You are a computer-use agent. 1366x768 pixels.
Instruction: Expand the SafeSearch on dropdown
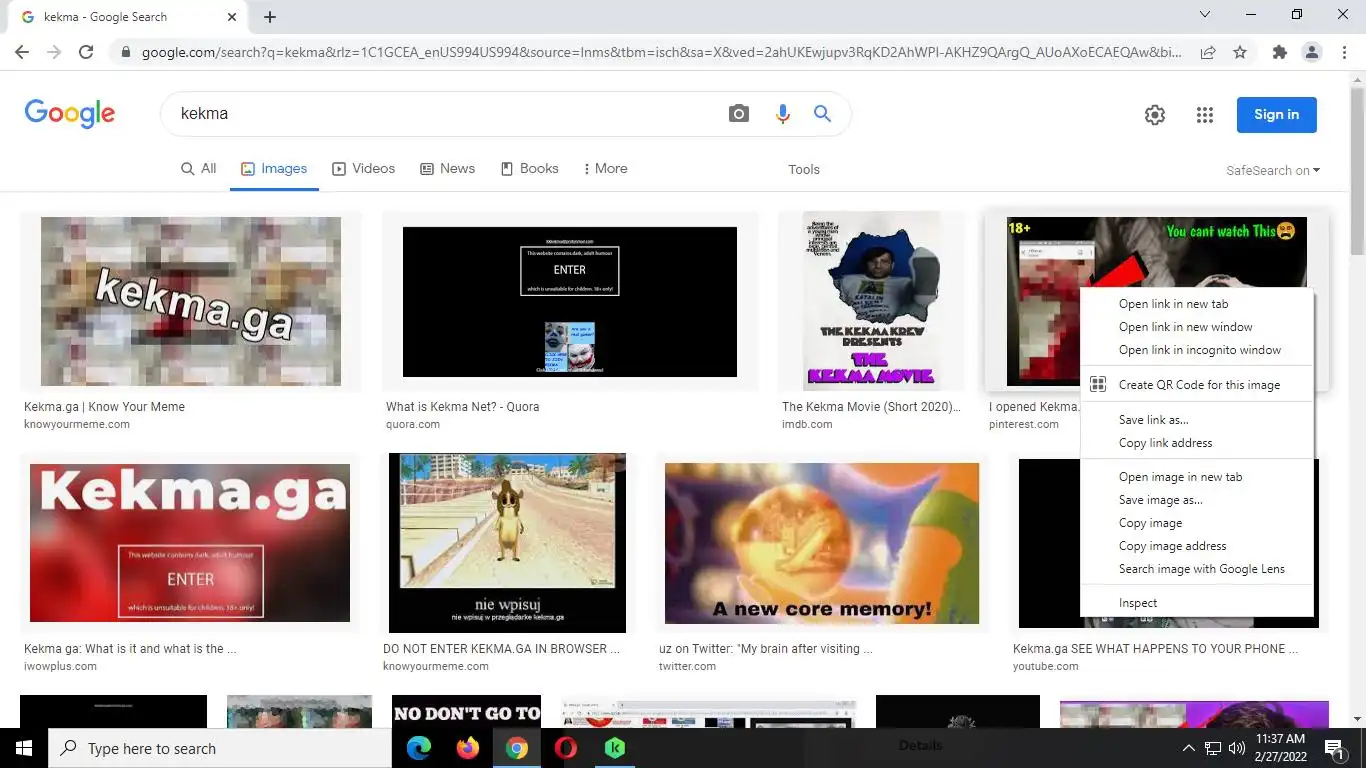[x=1273, y=170]
